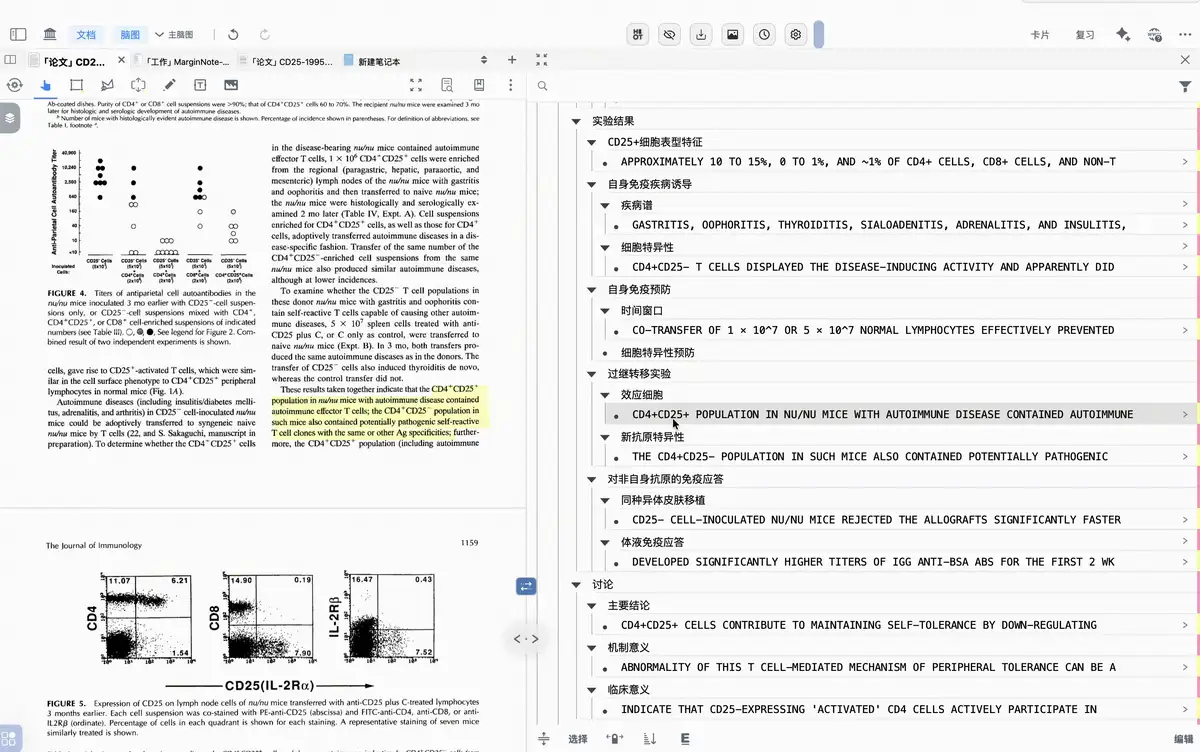This screenshot has height=752, width=1200.
Task: Toggle the lock width icon in bottom bar
Action: 615,739
